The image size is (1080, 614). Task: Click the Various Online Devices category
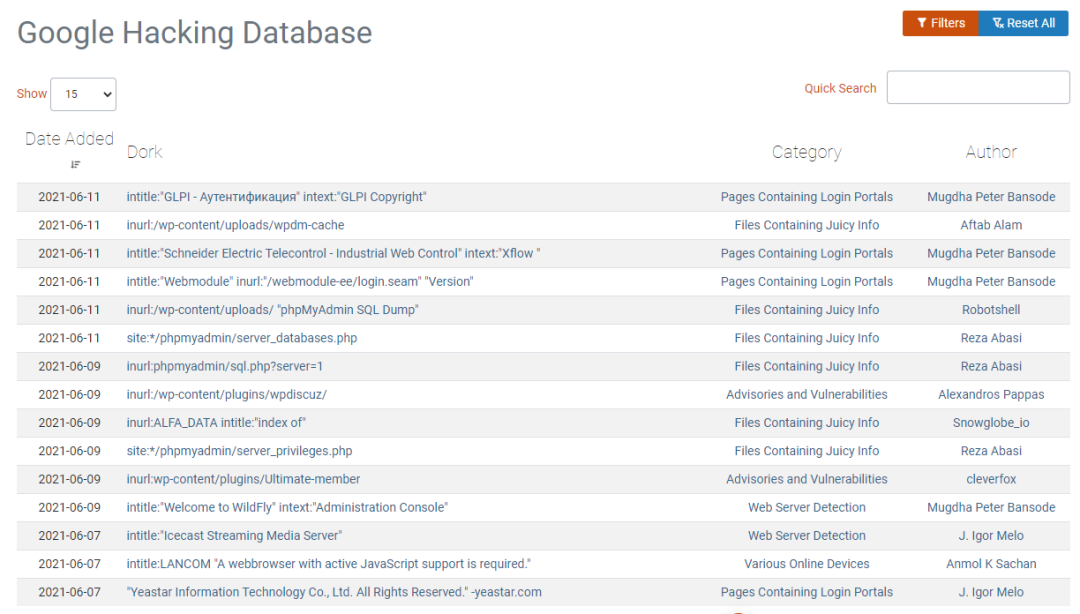(x=807, y=564)
